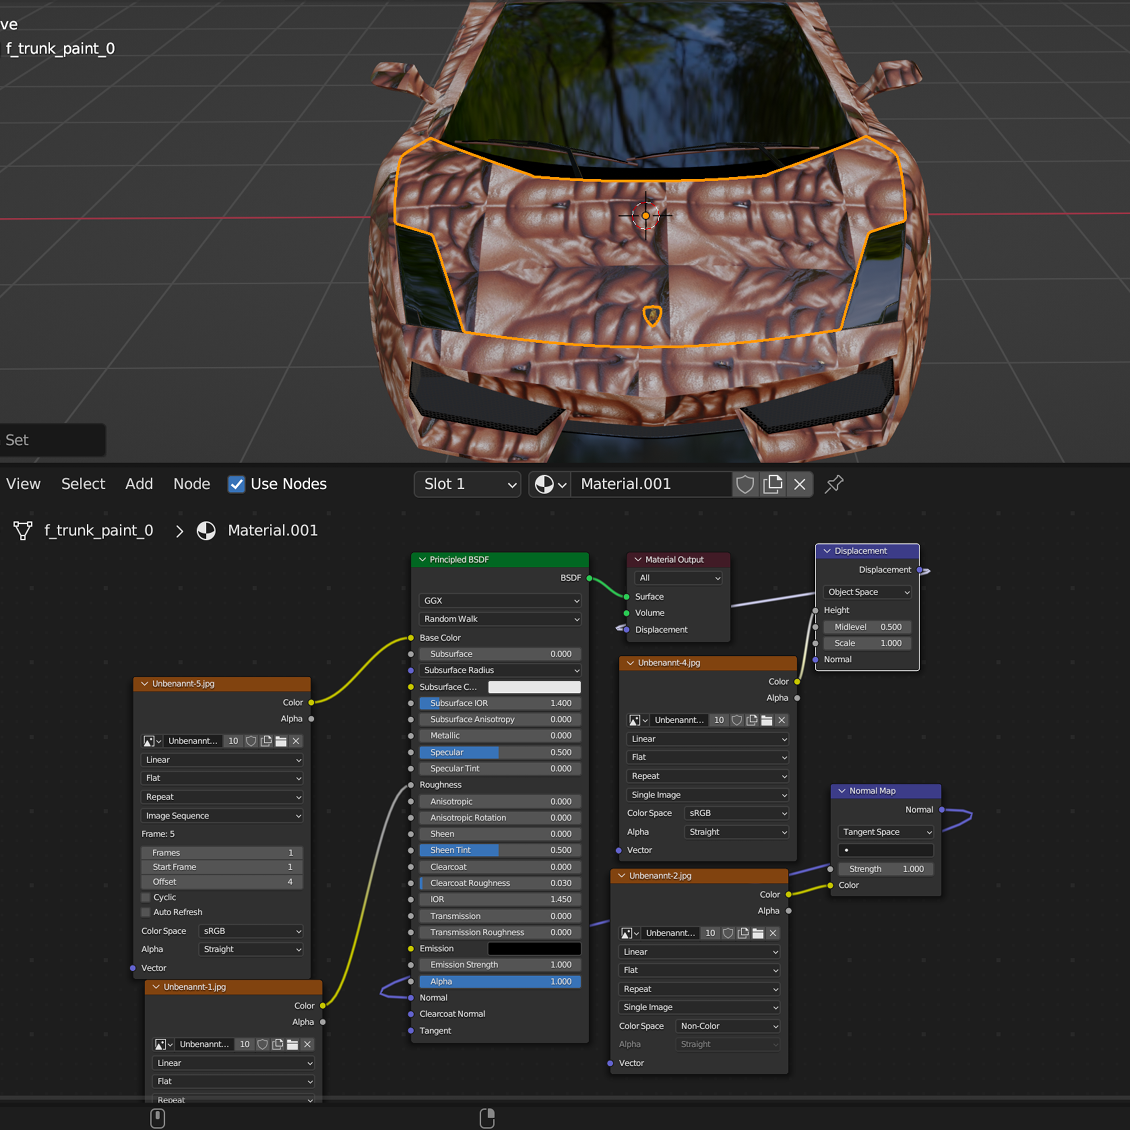Unlink image X in Unbenannt-4.jpg node
The height and width of the screenshot is (1130, 1130).
click(x=781, y=720)
